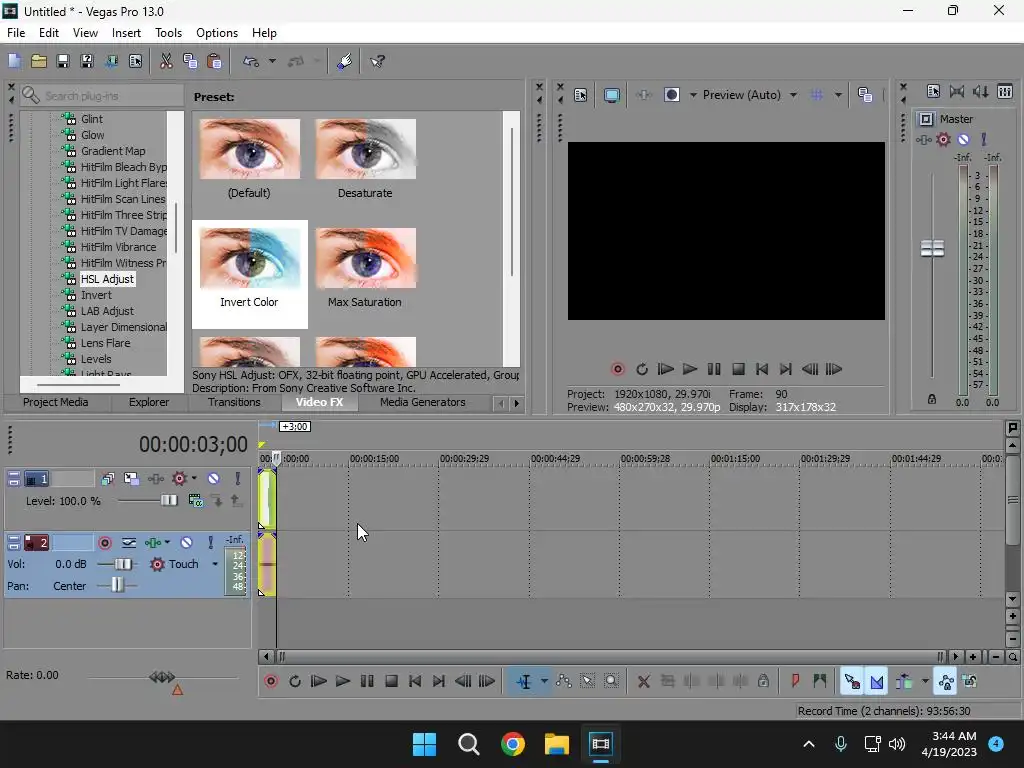1024x768 pixels.
Task: Select the Gradient Map plug-in
Action: click(113, 151)
